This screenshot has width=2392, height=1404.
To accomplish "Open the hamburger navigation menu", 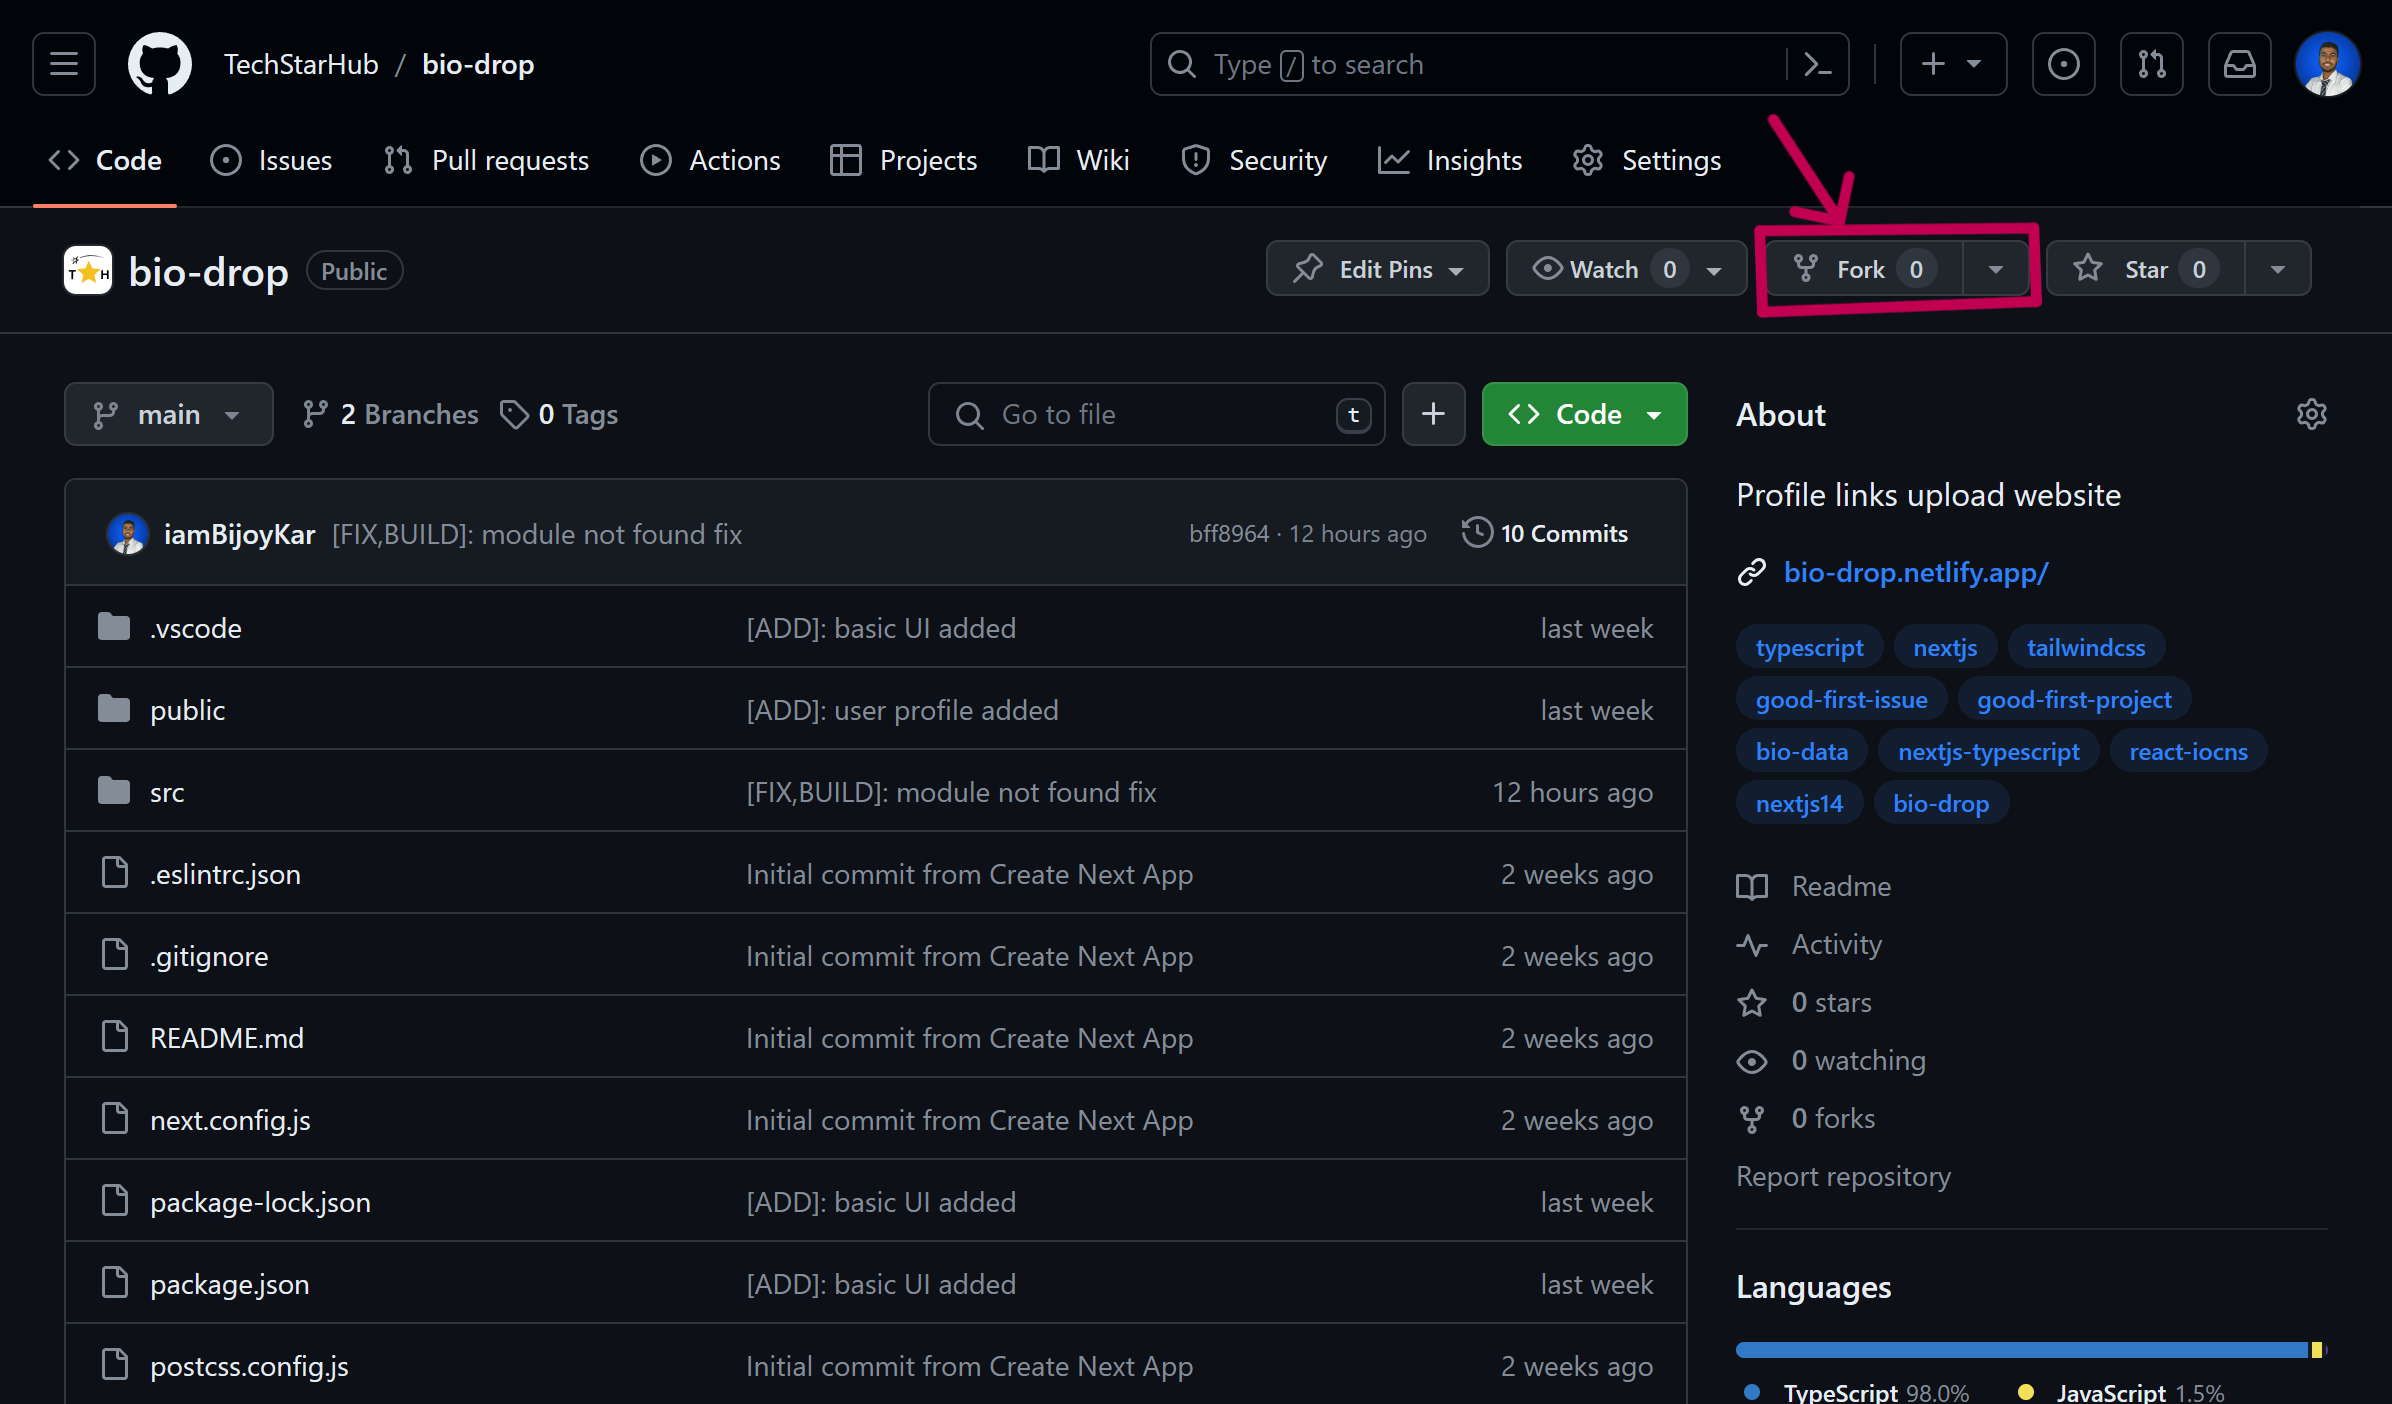I will pyautogui.click(x=64, y=64).
